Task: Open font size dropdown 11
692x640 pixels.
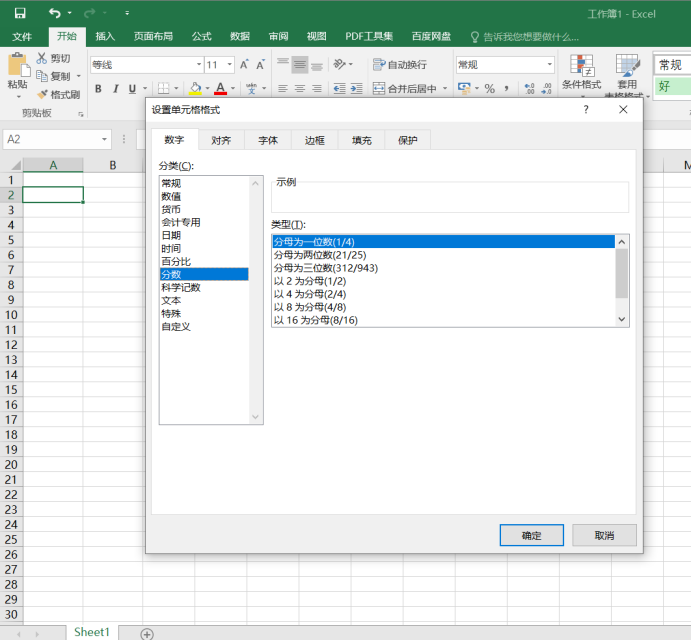Action: [230, 65]
